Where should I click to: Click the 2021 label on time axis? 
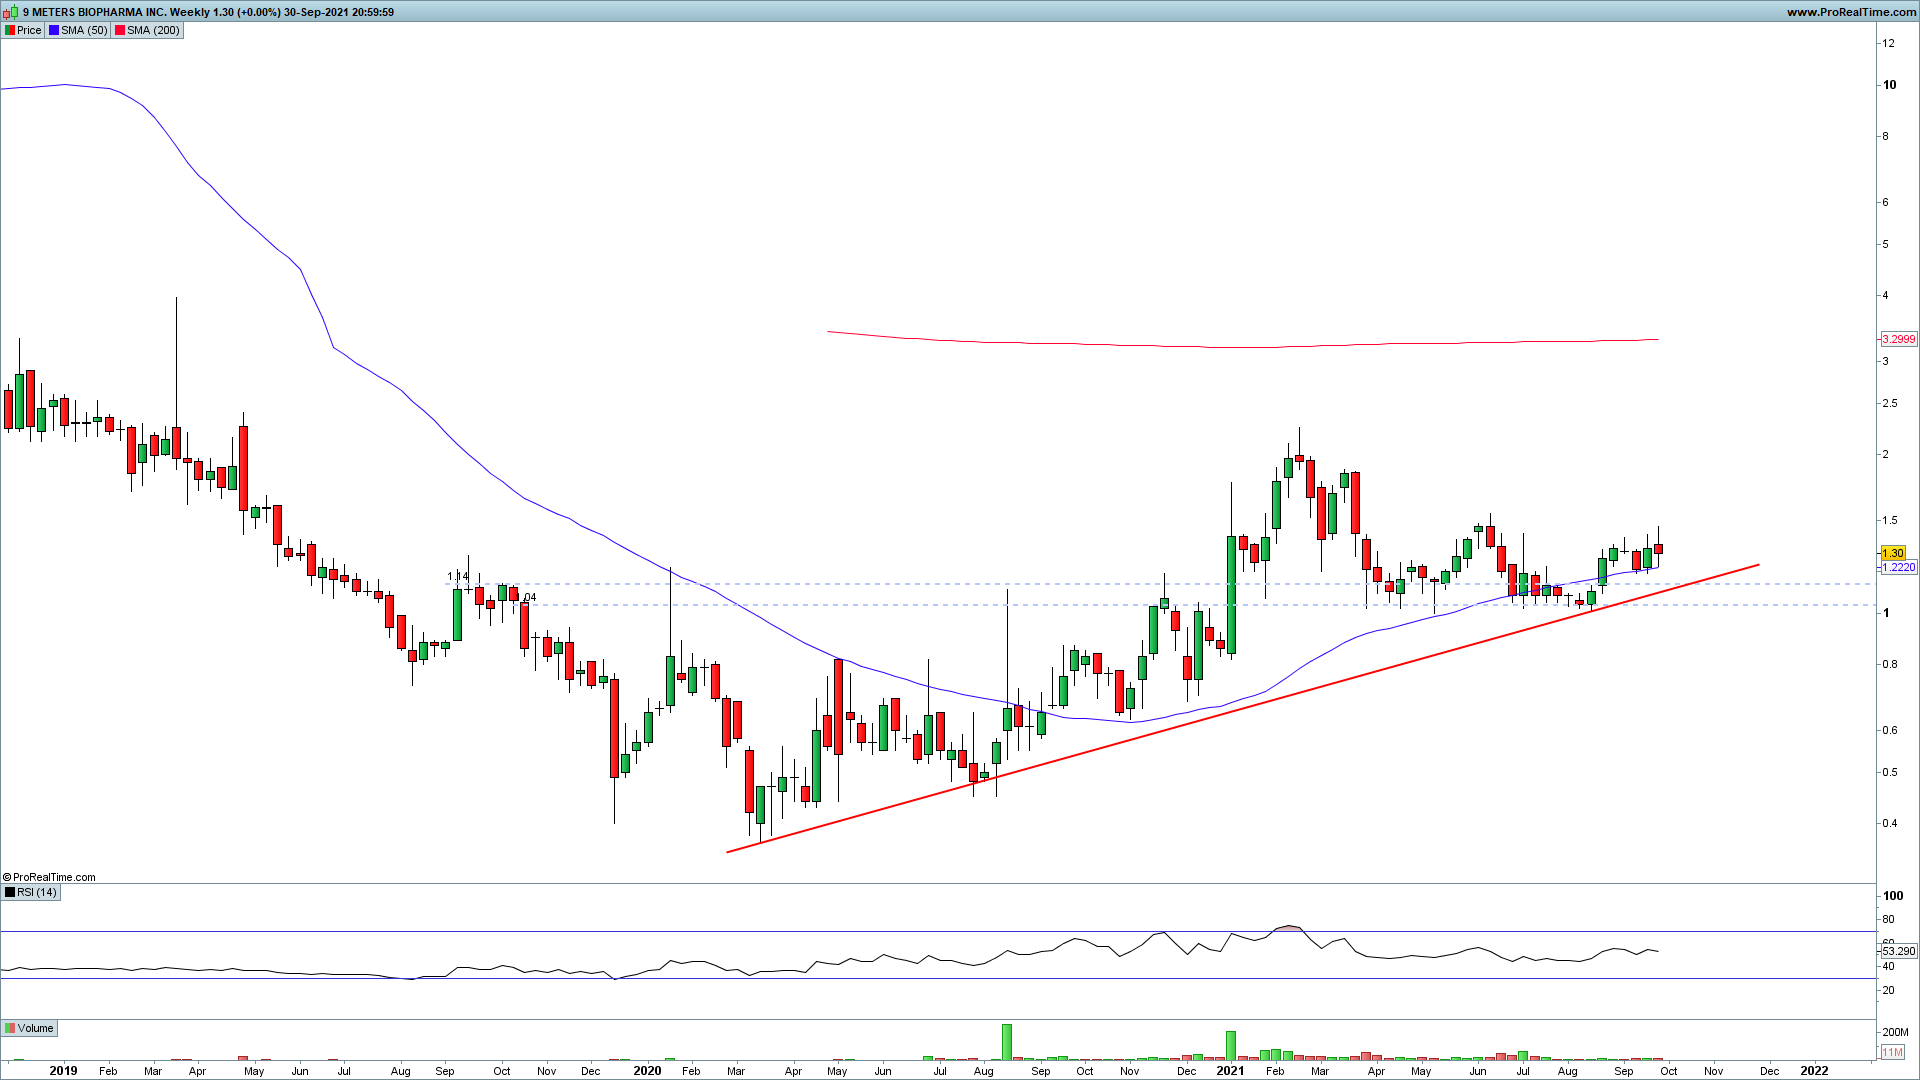coord(1230,1070)
